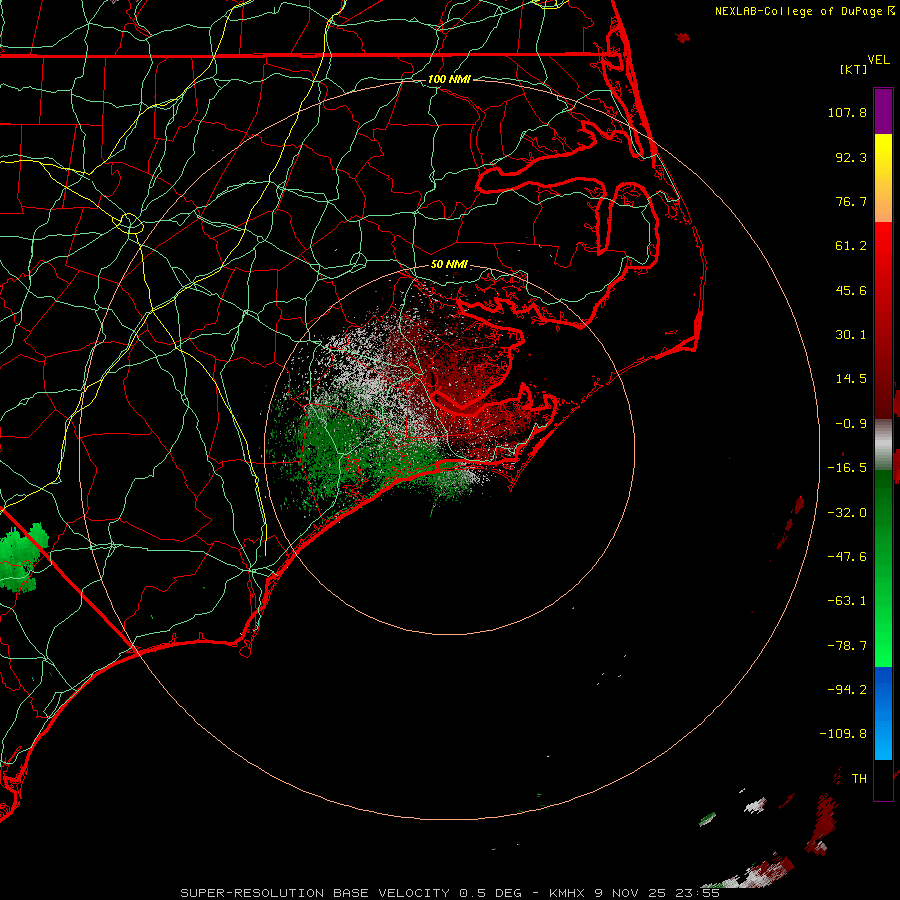The height and width of the screenshot is (900, 900).
Task: Click the 107.8 legend value
Action: coord(847,112)
